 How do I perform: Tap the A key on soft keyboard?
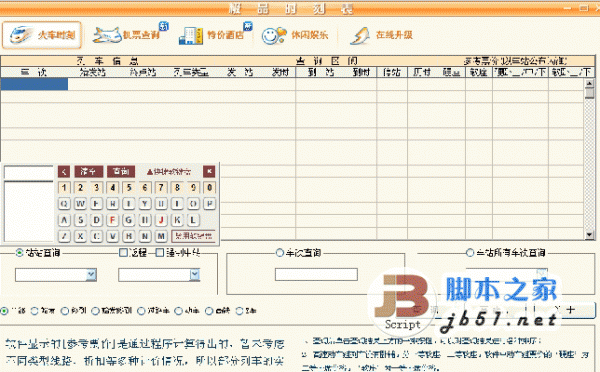pos(64,220)
